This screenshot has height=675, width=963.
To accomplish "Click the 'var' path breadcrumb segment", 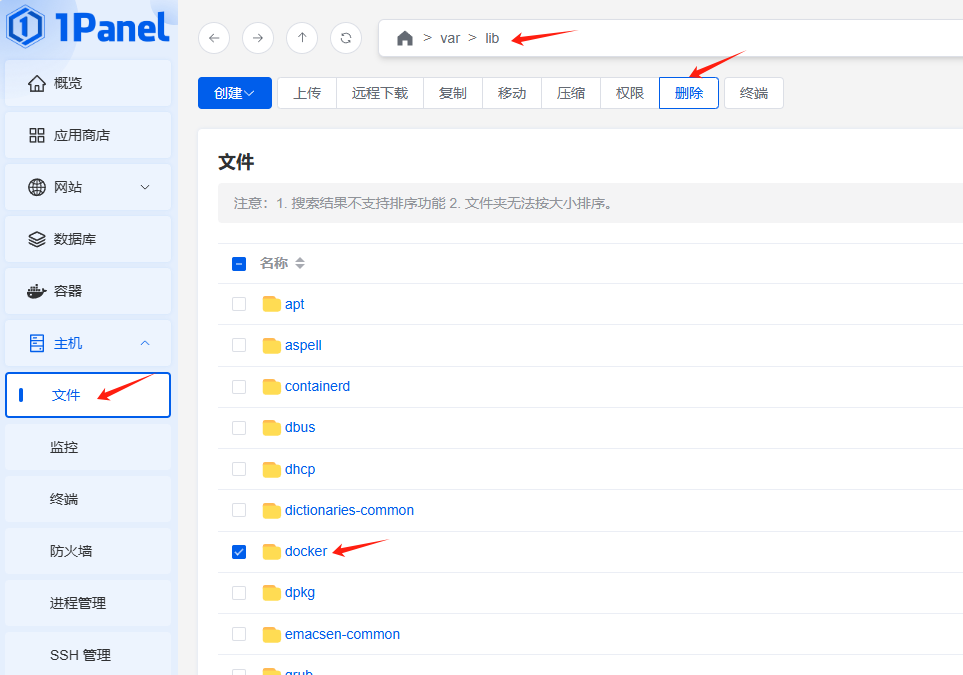I will [450, 38].
